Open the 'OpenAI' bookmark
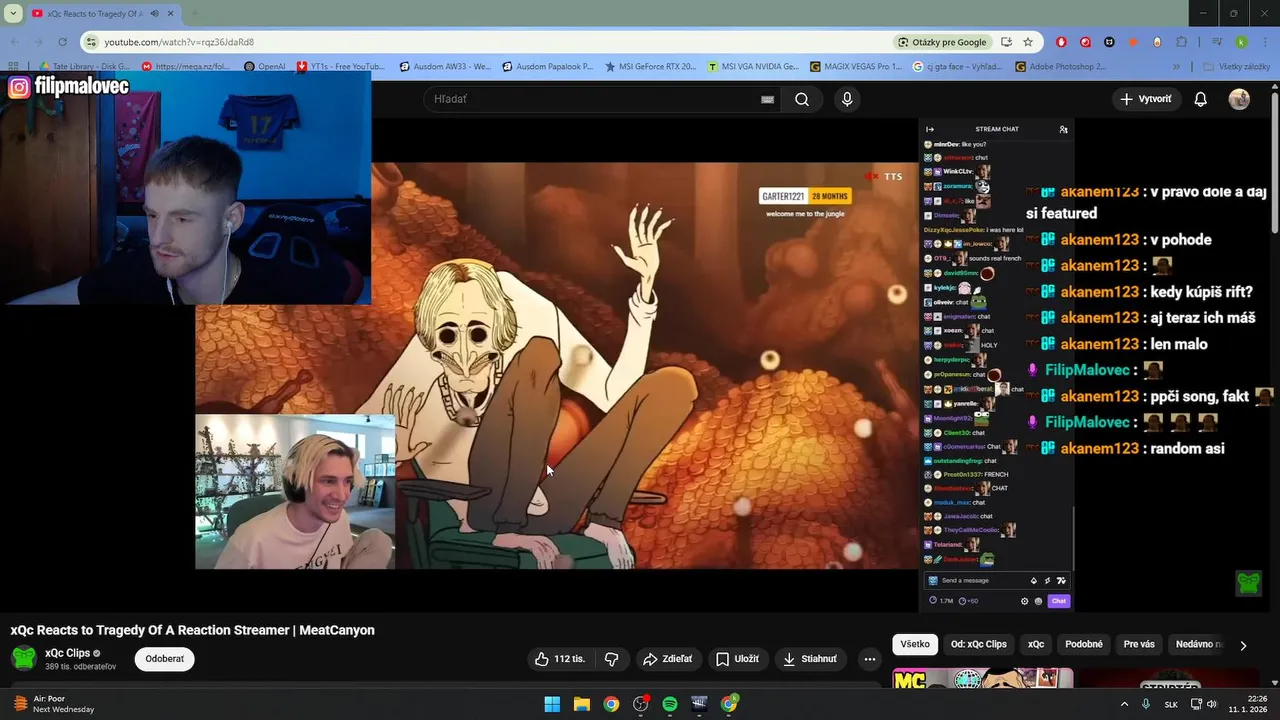This screenshot has width=1280, height=720. click(265, 67)
